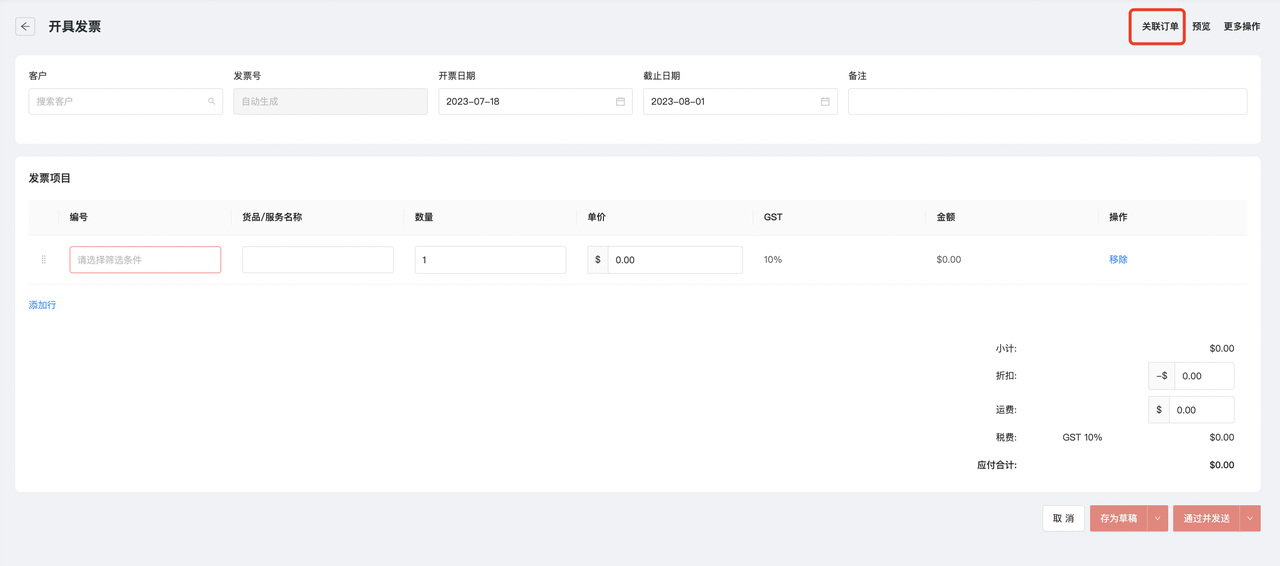This screenshot has width=1280, height=566.
Task: Click 存为草稿 button
Action: pos(1118,518)
